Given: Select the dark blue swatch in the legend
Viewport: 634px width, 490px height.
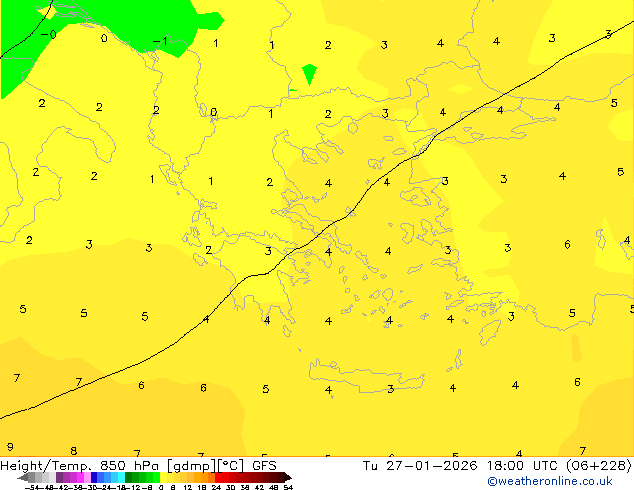Looking at the screenshot, I should tap(94, 477).
